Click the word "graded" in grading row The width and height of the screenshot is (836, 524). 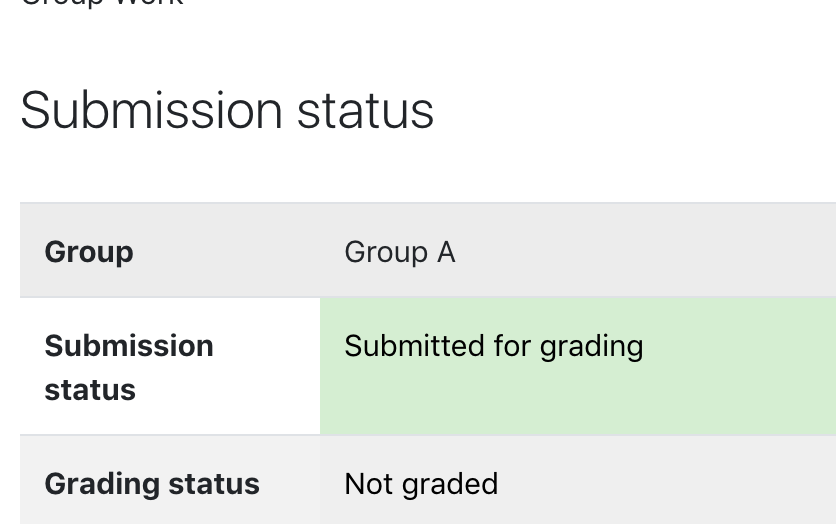pyautogui.click(x=450, y=485)
